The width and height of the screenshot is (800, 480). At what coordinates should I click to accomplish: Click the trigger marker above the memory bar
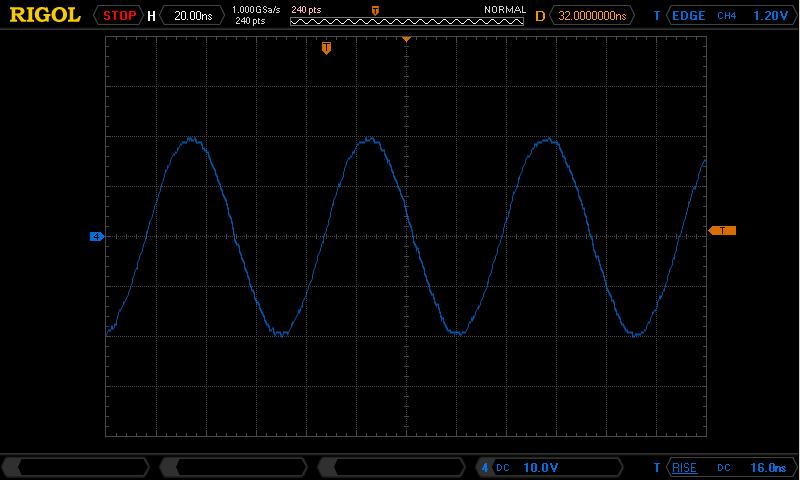[375, 10]
